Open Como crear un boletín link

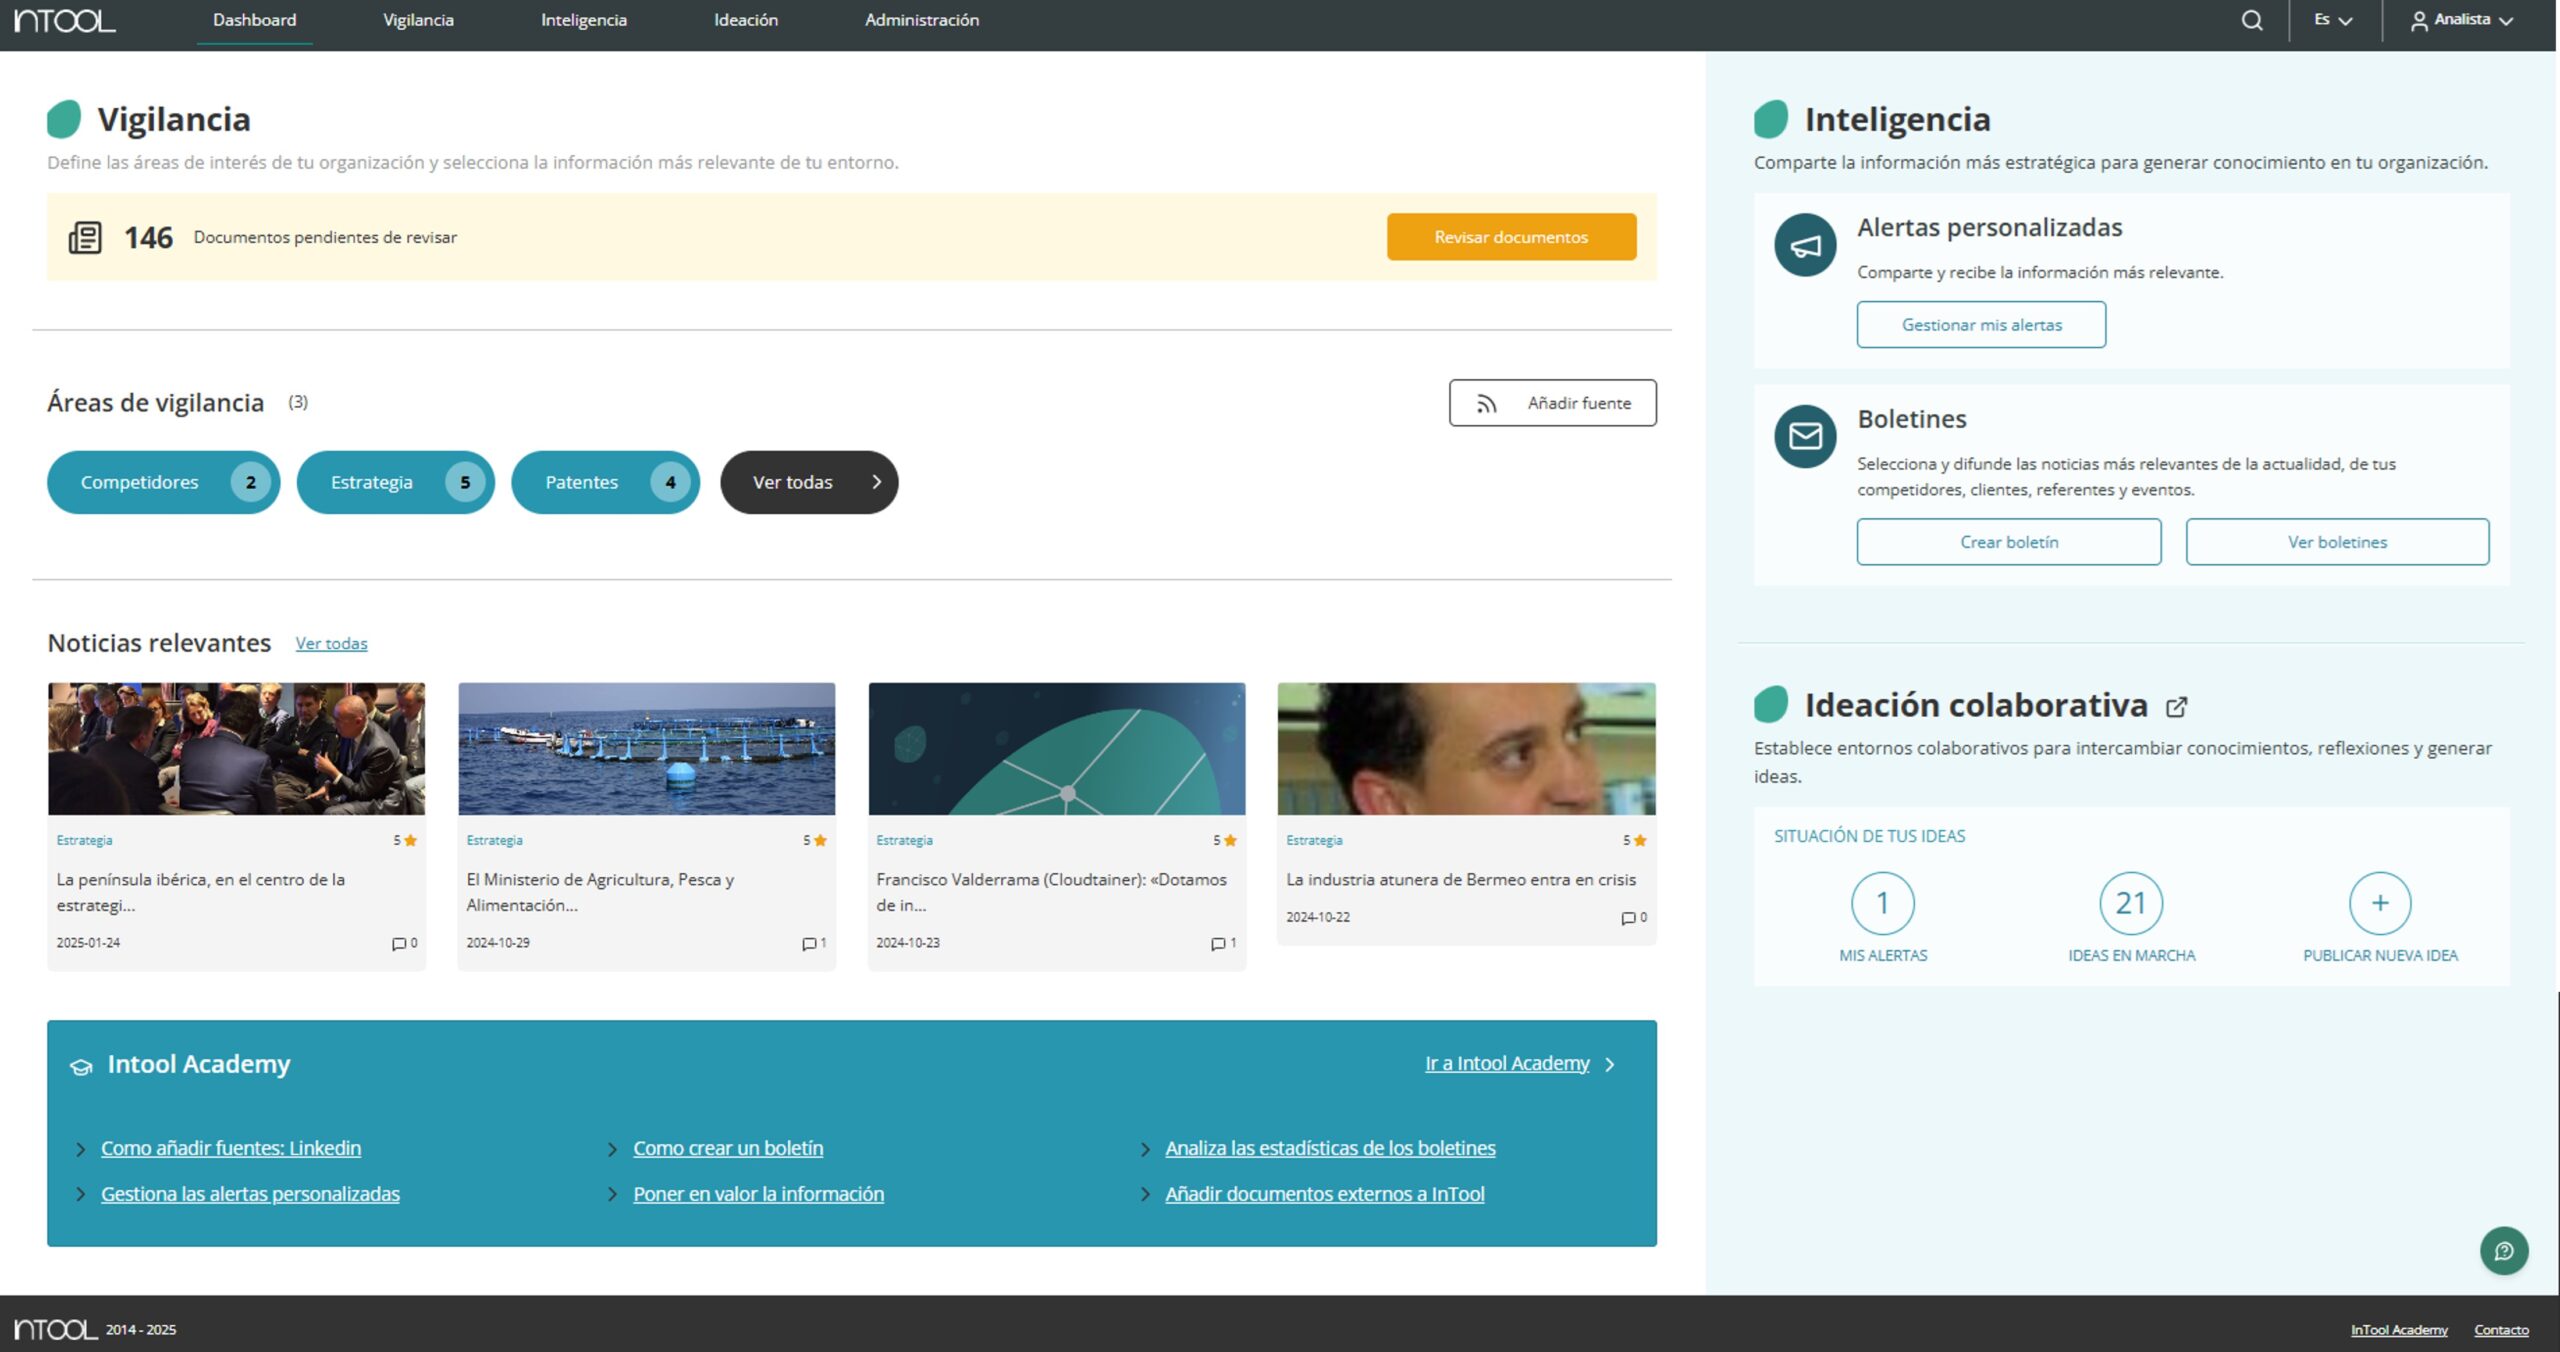tap(727, 1148)
